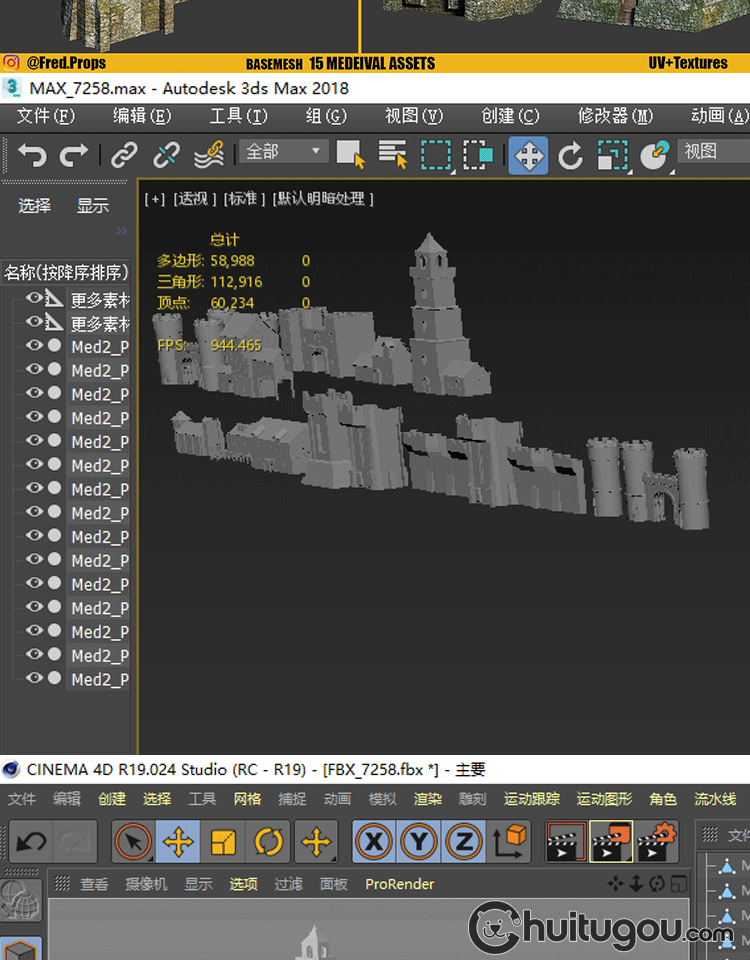Image resolution: width=750 pixels, height=960 pixels.
Task: Click the Rectangular Selection Region icon
Action: [x=436, y=155]
